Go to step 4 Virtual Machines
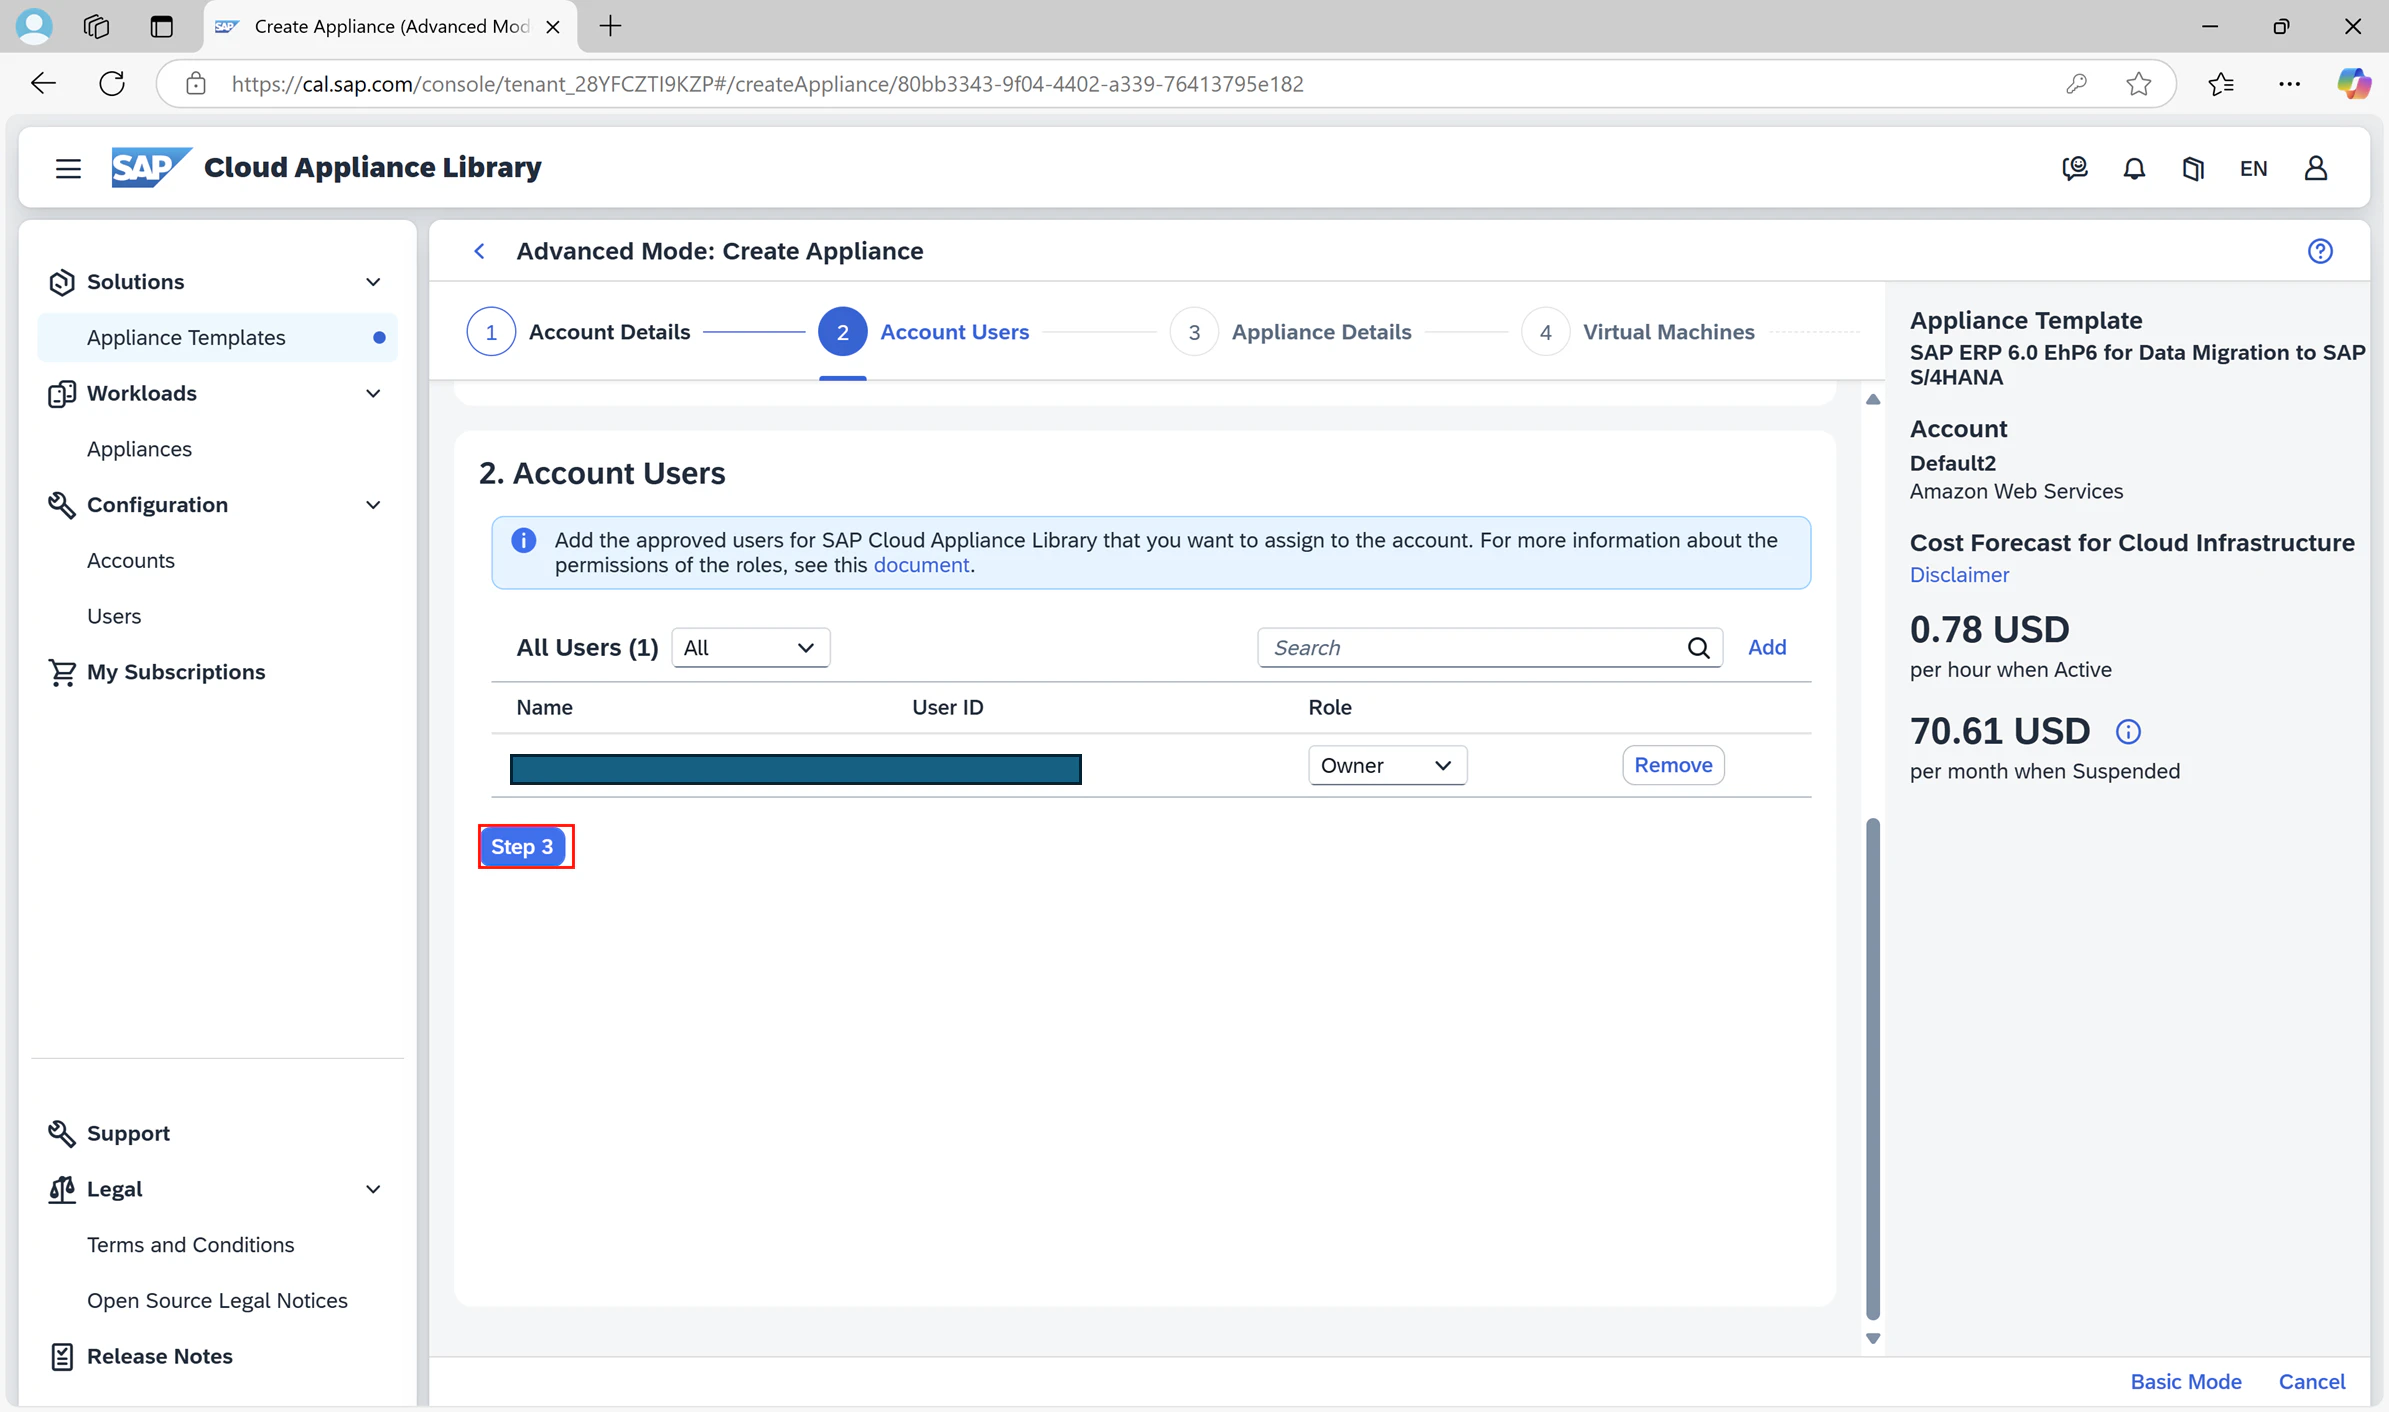The image size is (2389, 1412). (x=1638, y=332)
